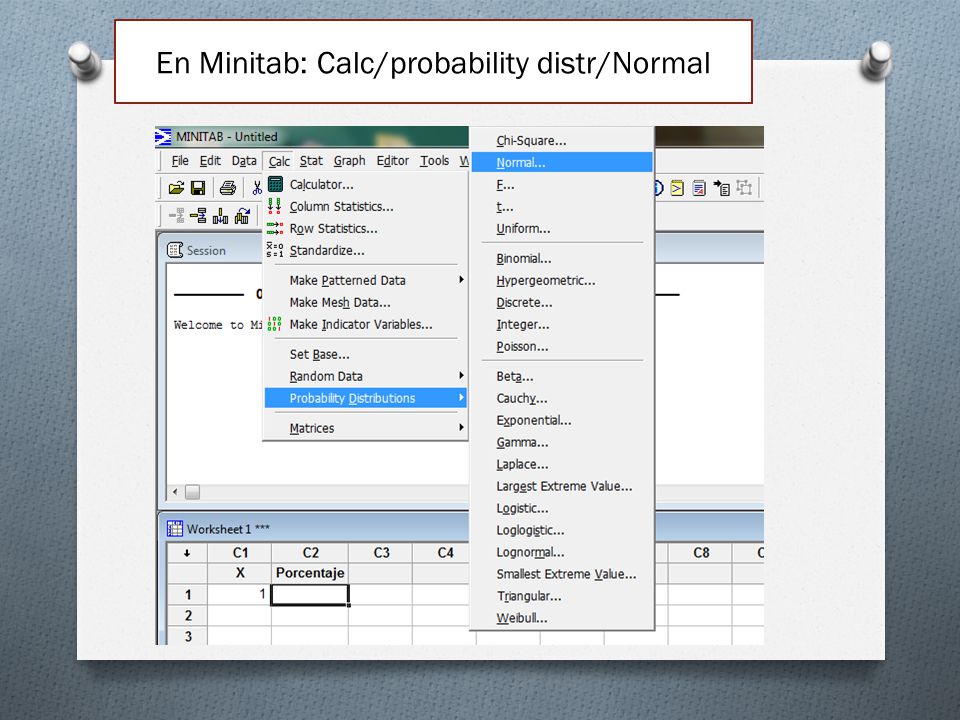
Task: Select Cauchy distribution
Action: [562, 399]
